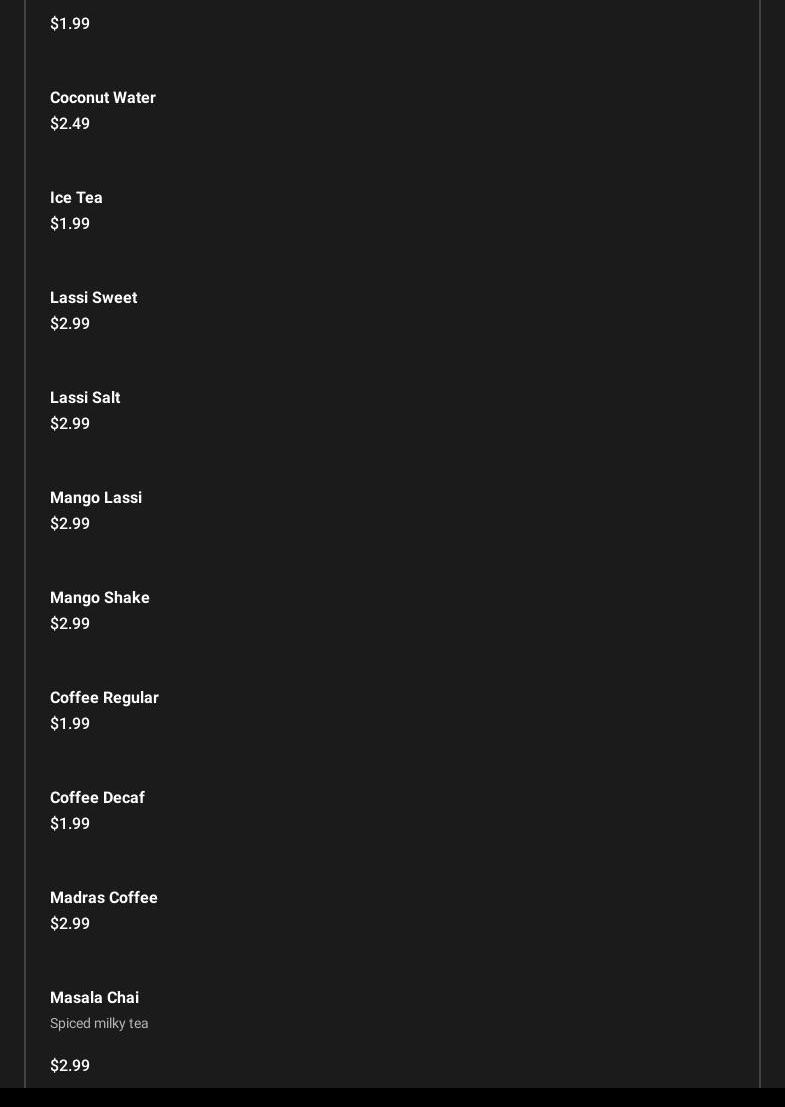
Task: Open the Mango Lassi item
Action: 96,498
